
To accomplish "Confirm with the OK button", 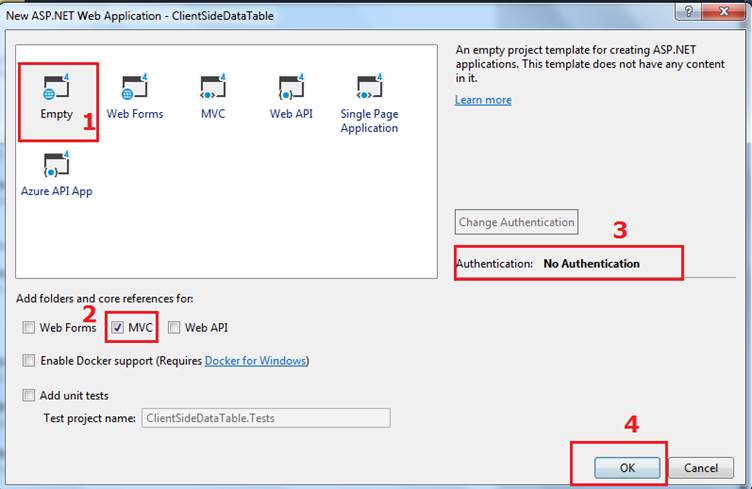I will pyautogui.click(x=627, y=467).
